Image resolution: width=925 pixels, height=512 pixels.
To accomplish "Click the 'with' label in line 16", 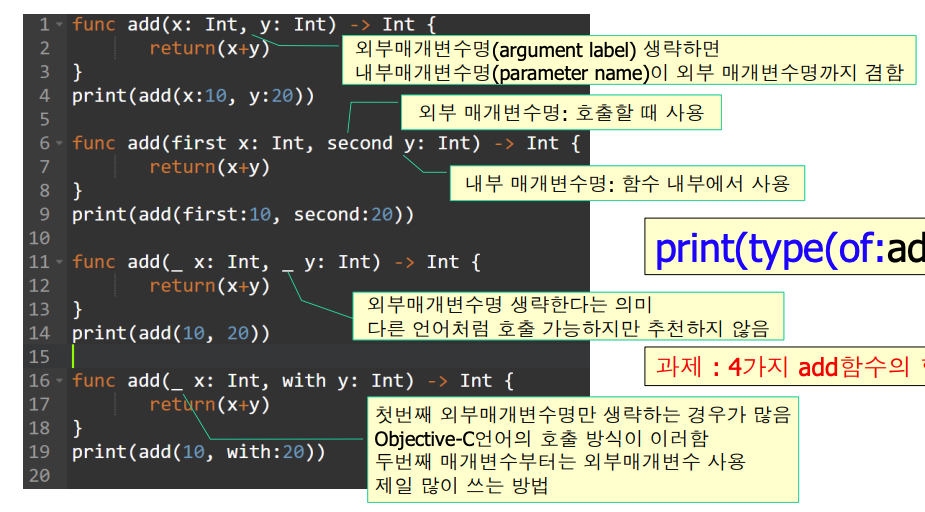I will point(303,381).
